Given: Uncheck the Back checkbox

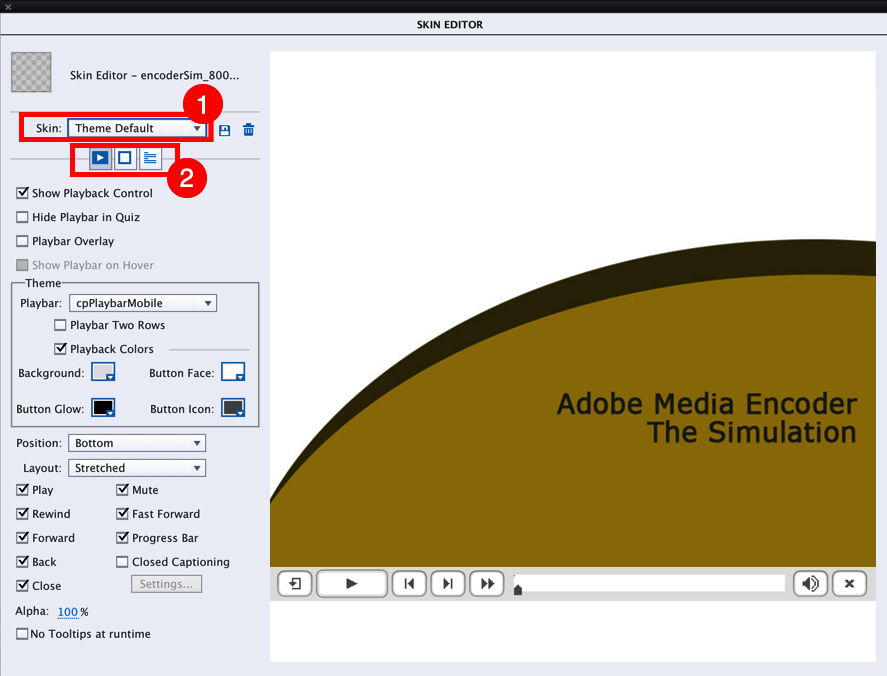Looking at the screenshot, I should tap(23, 562).
